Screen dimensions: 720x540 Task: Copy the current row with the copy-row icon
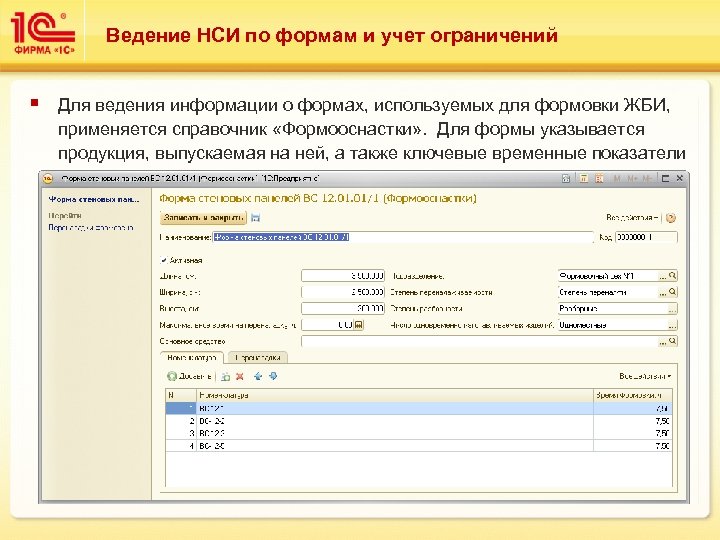[225, 377]
